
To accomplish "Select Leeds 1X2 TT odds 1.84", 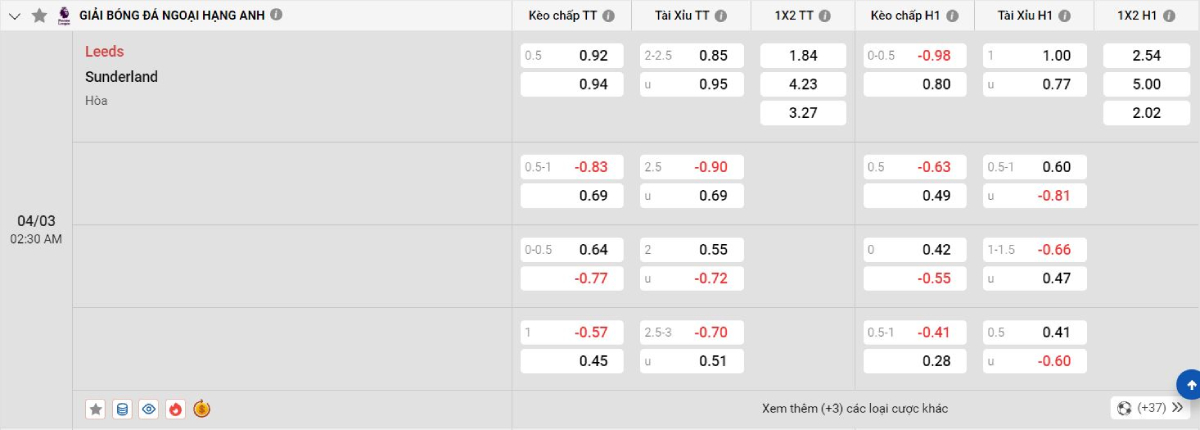I will (803, 56).
